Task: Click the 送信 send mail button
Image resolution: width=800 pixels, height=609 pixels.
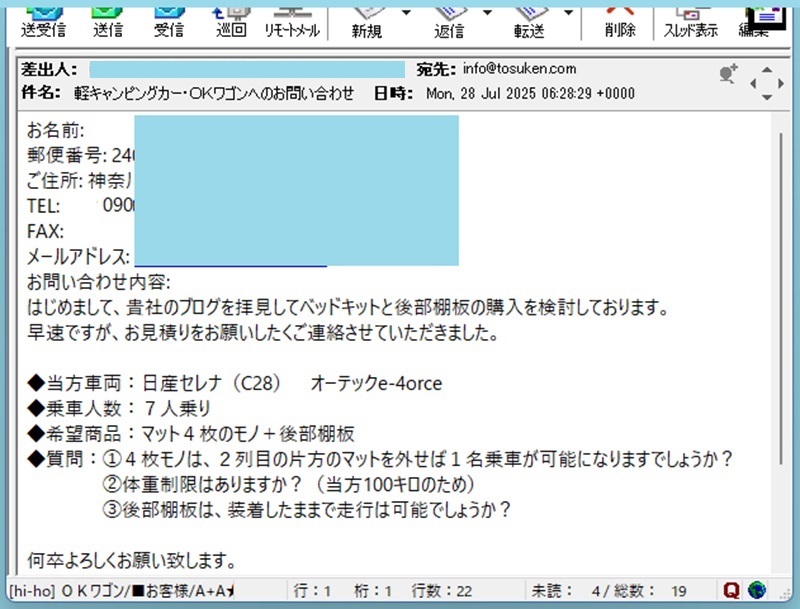Action: [107, 20]
